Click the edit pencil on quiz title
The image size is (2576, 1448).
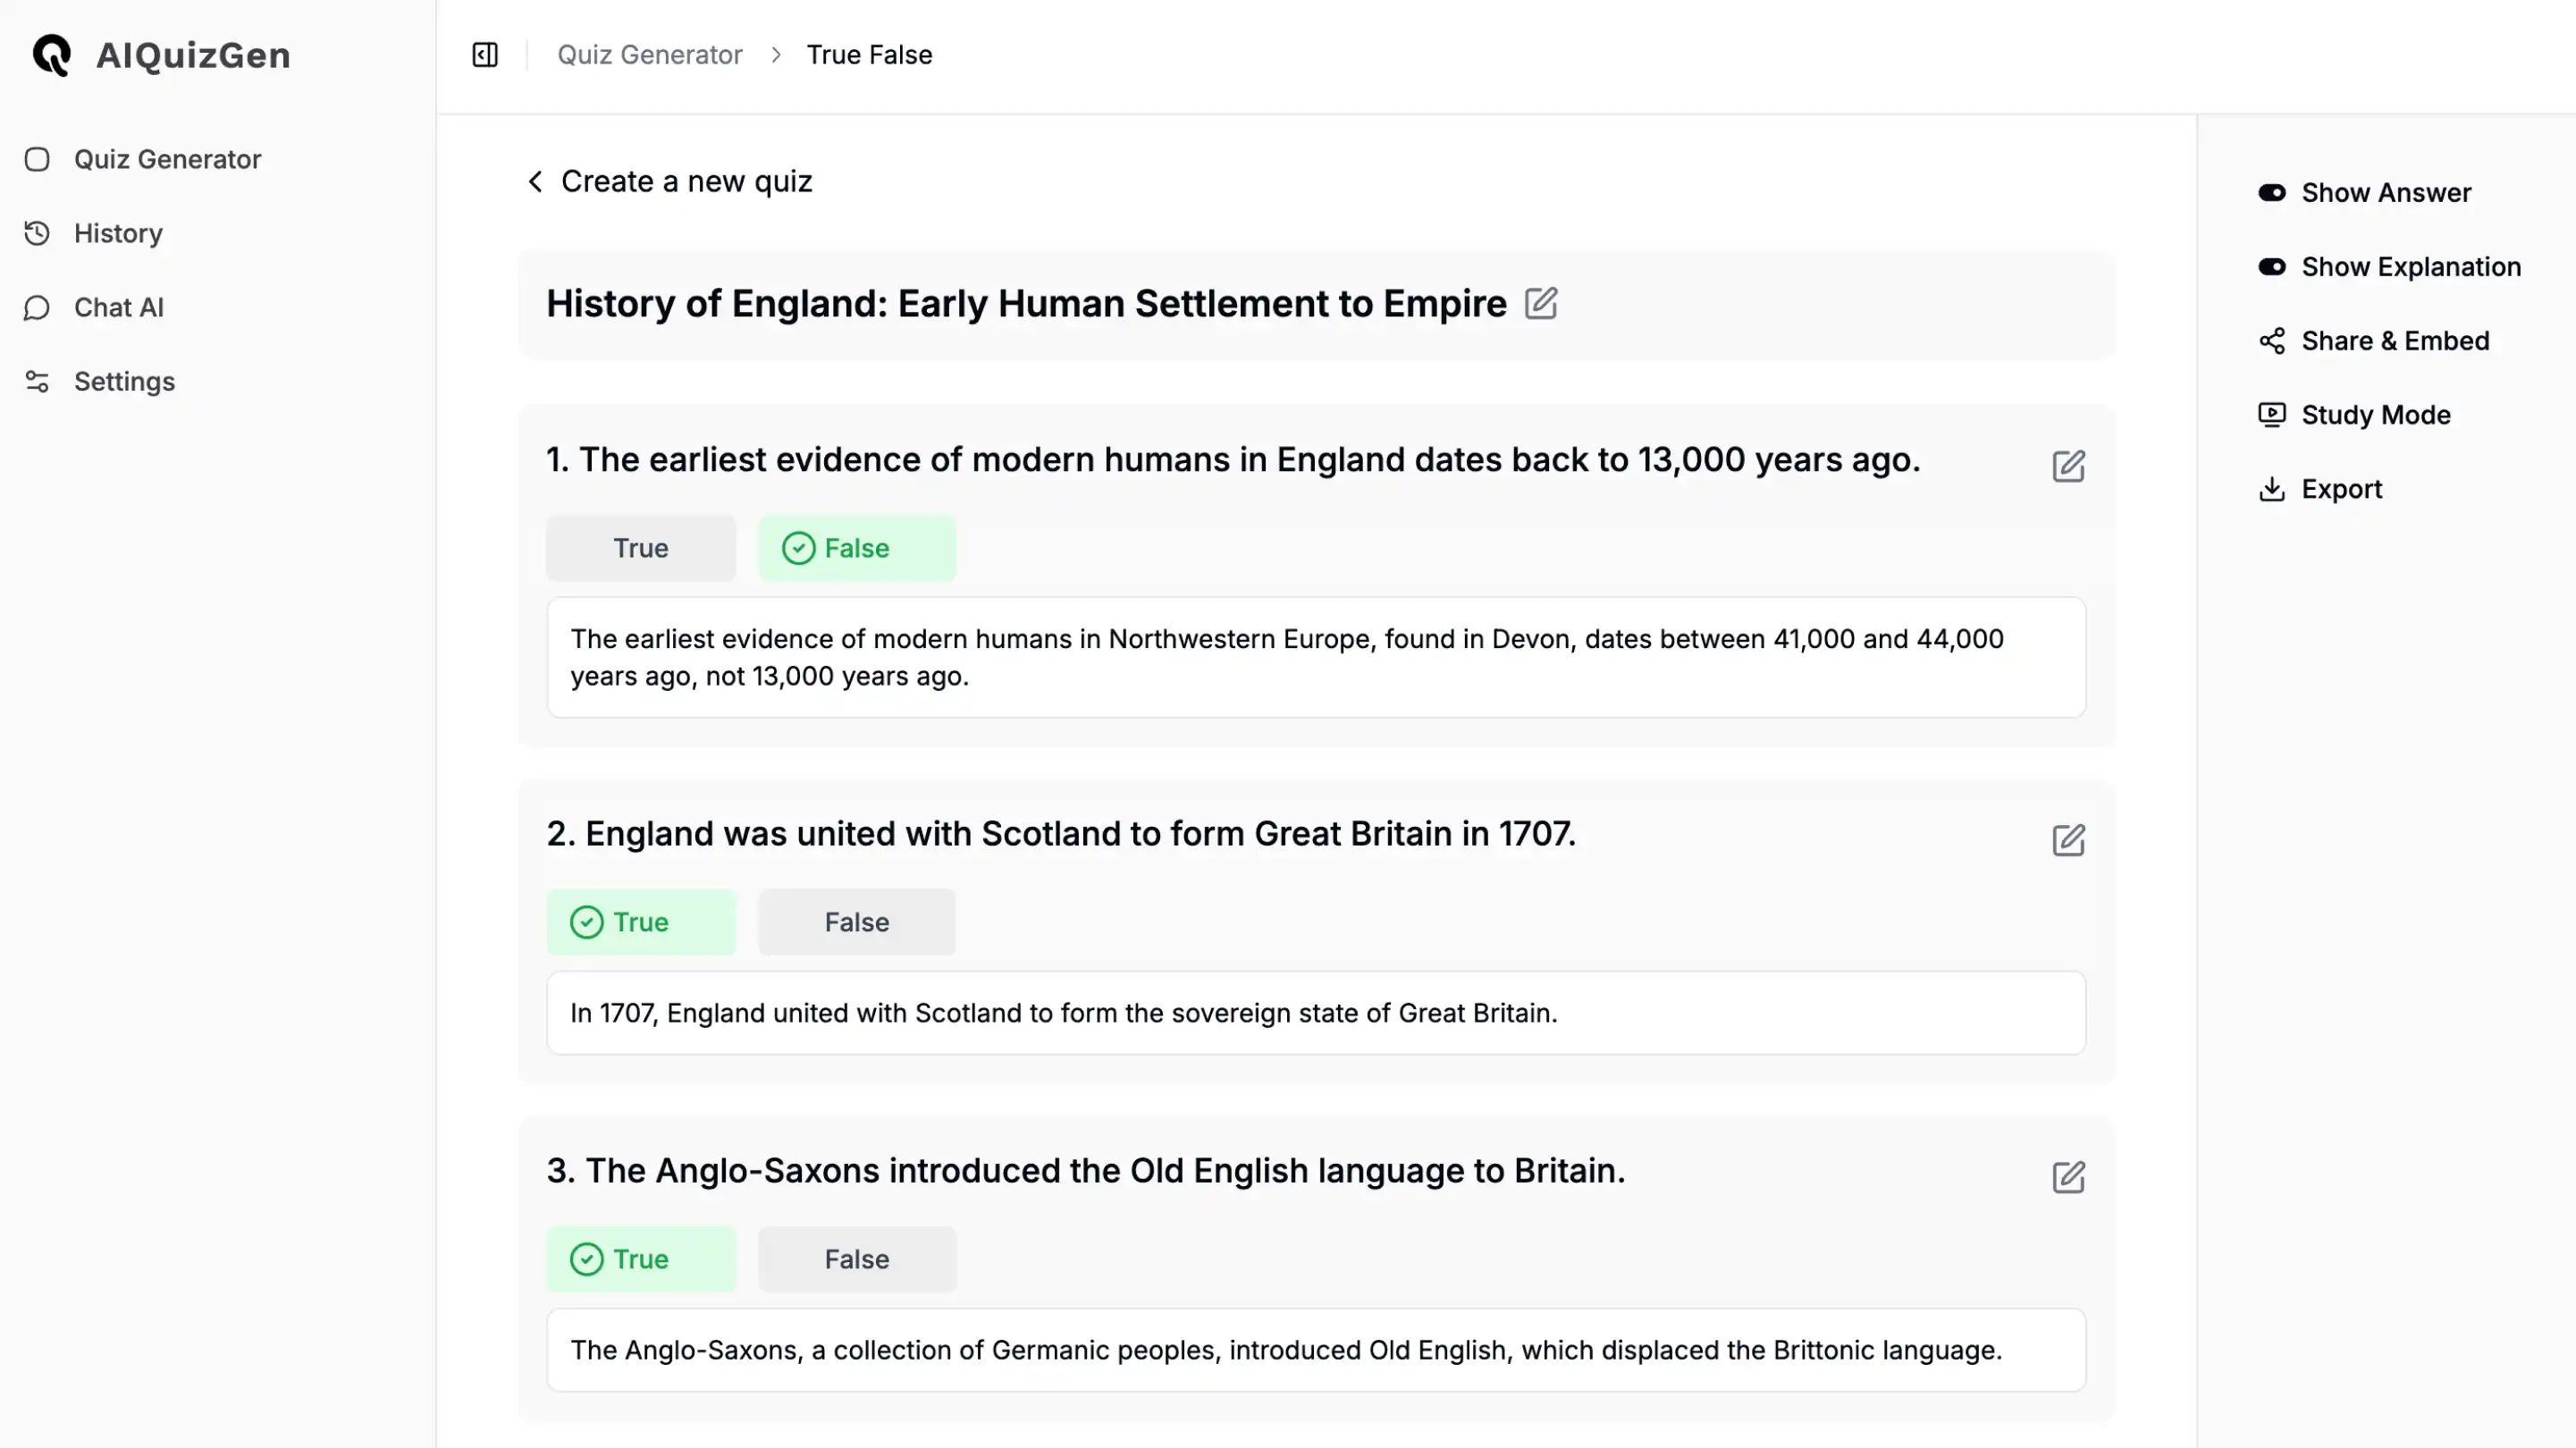1541,303
